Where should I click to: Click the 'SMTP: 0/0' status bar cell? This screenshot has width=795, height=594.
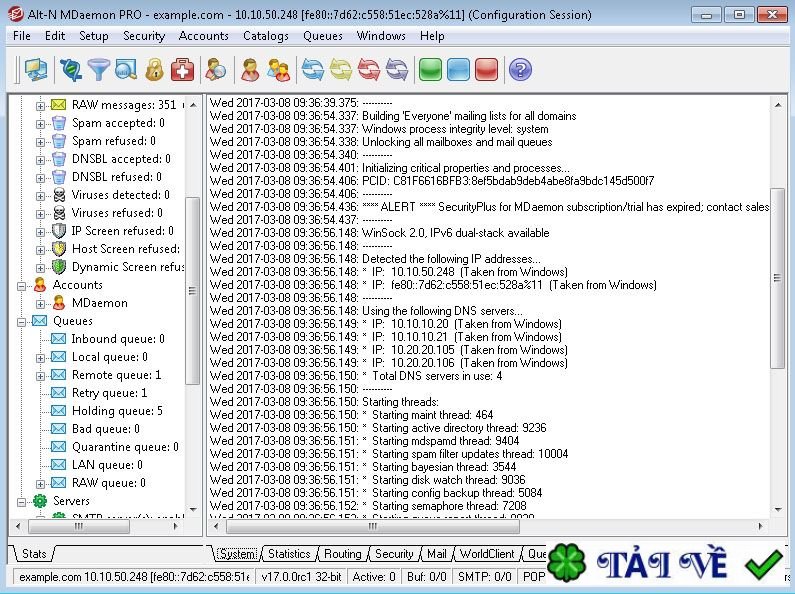coord(485,577)
